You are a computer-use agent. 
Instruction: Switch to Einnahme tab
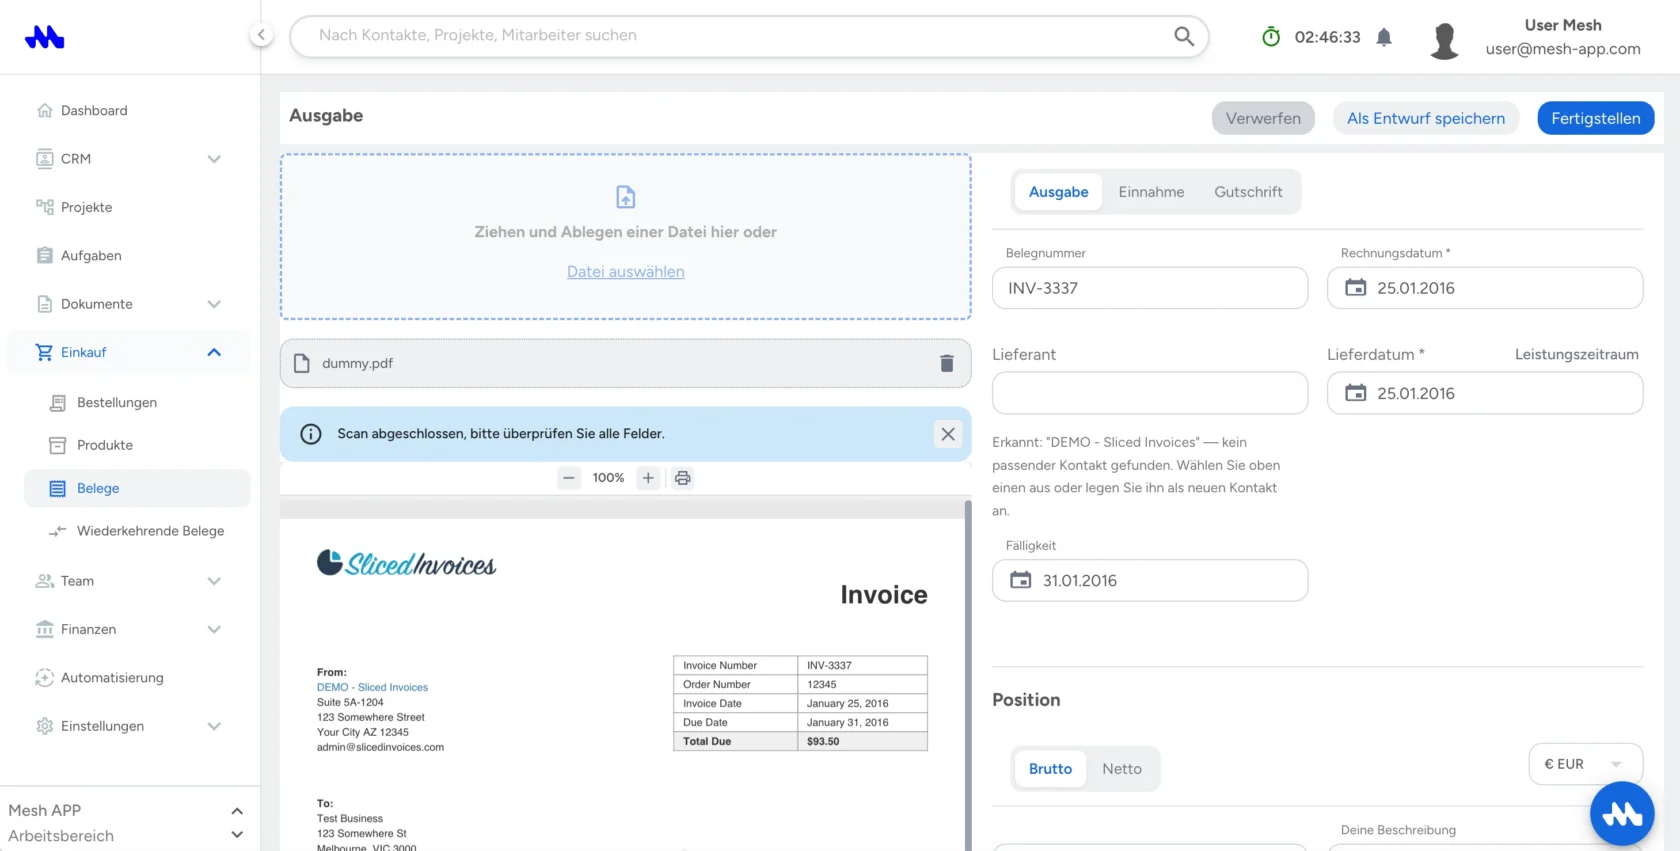[x=1151, y=192]
